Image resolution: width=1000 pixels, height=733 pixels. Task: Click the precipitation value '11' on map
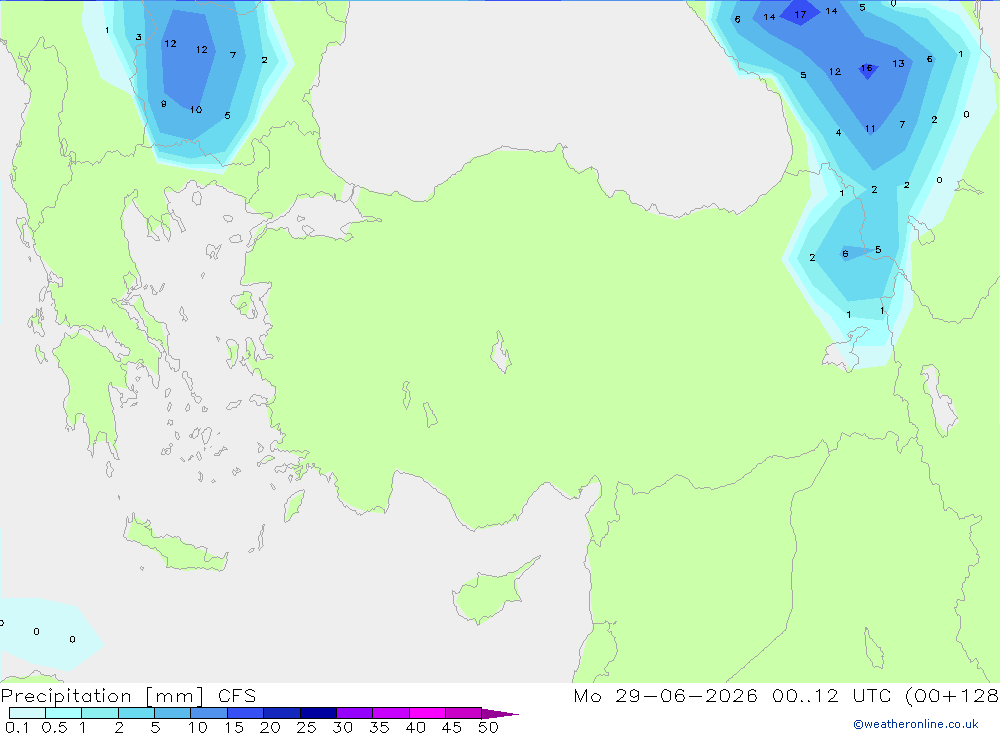[x=870, y=129]
